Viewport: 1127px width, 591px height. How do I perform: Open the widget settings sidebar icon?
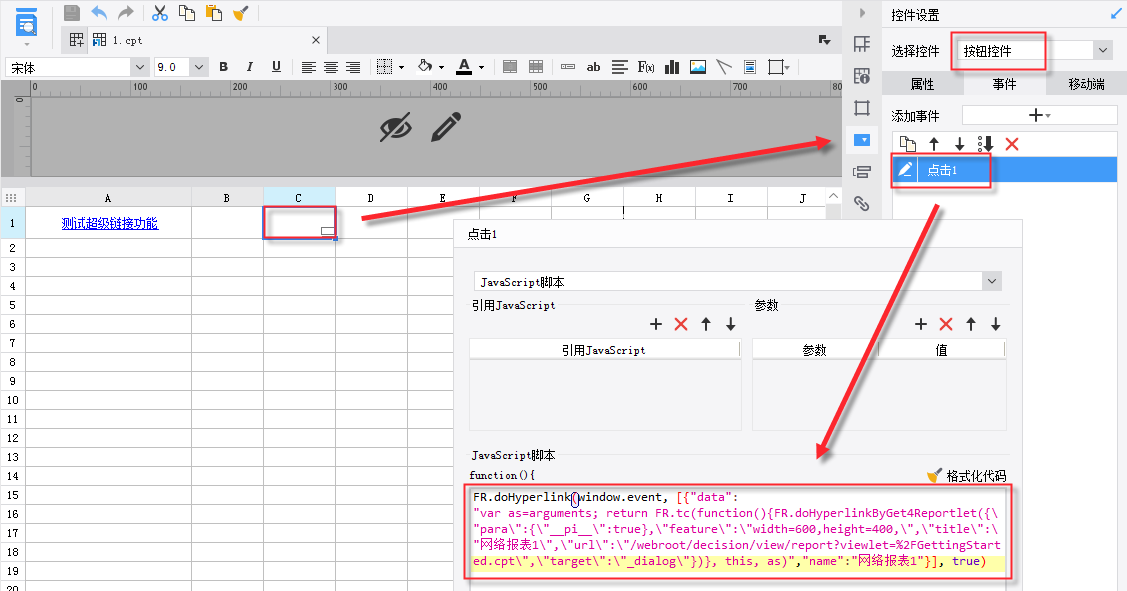click(x=862, y=140)
